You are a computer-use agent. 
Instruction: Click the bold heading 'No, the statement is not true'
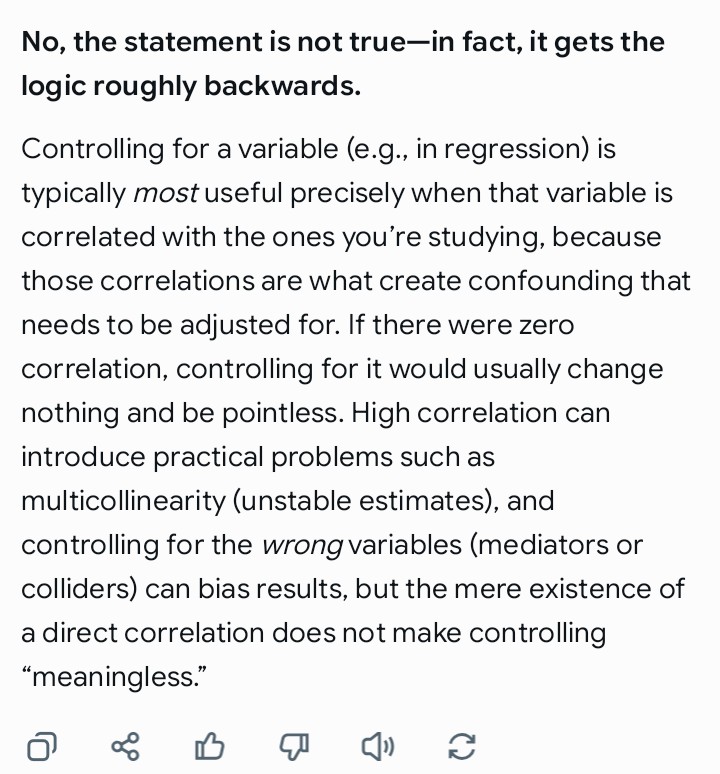[214, 42]
